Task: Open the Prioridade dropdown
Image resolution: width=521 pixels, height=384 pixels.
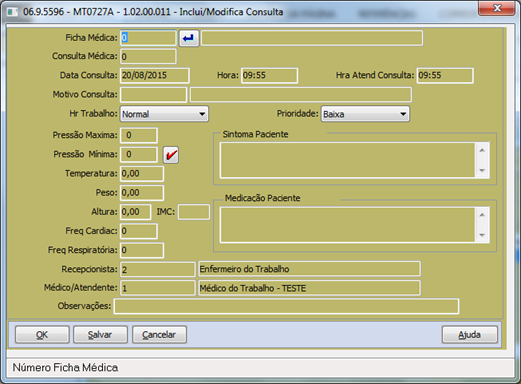Action: (365, 114)
